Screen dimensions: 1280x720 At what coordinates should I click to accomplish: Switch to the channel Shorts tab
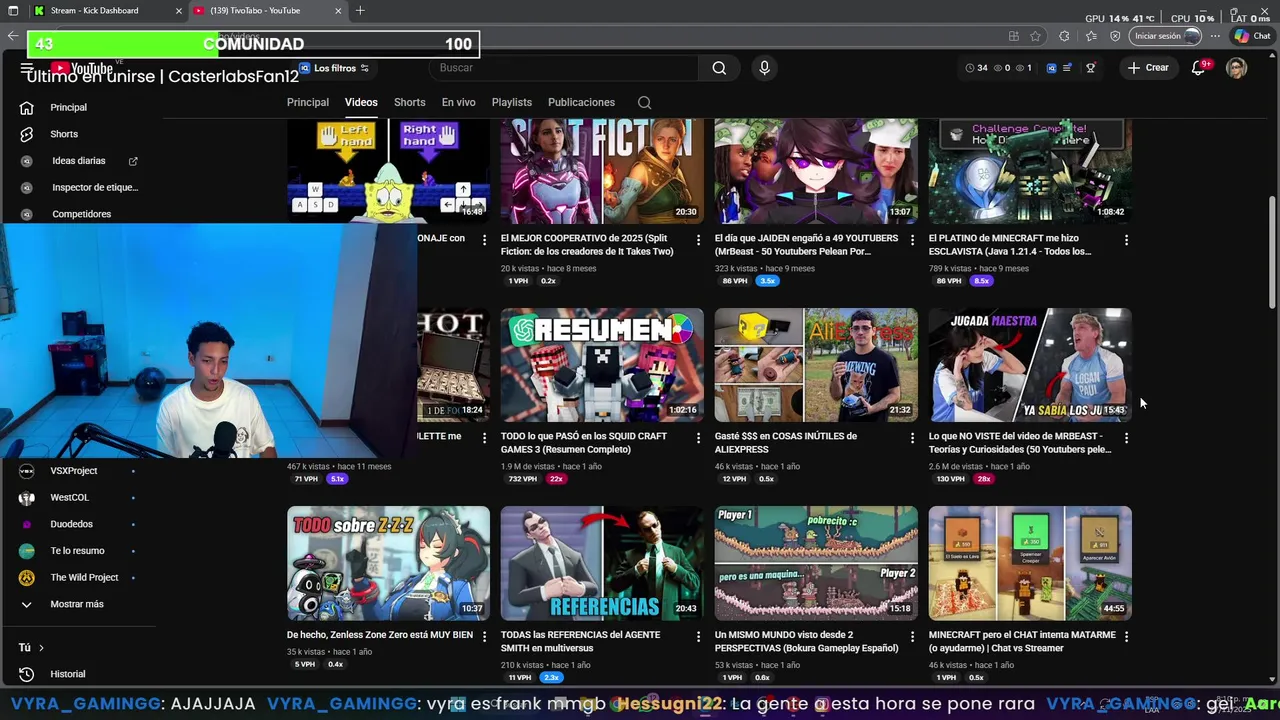click(x=409, y=102)
